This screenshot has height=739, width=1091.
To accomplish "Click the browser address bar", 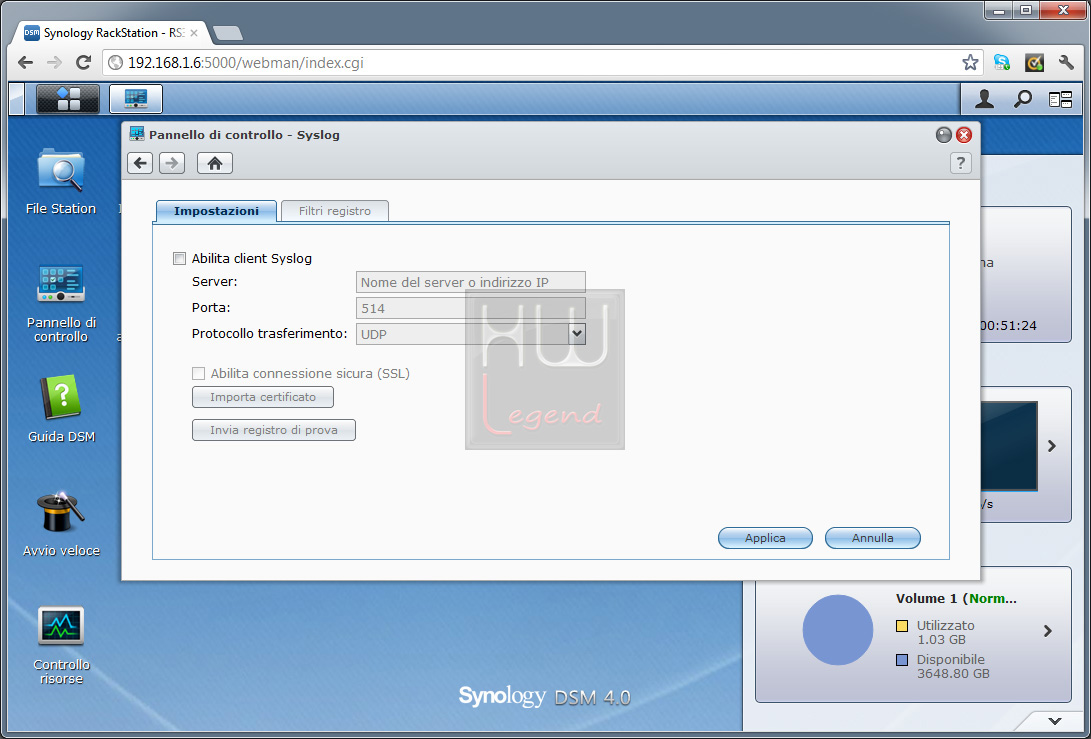I will pyautogui.click(x=543, y=63).
